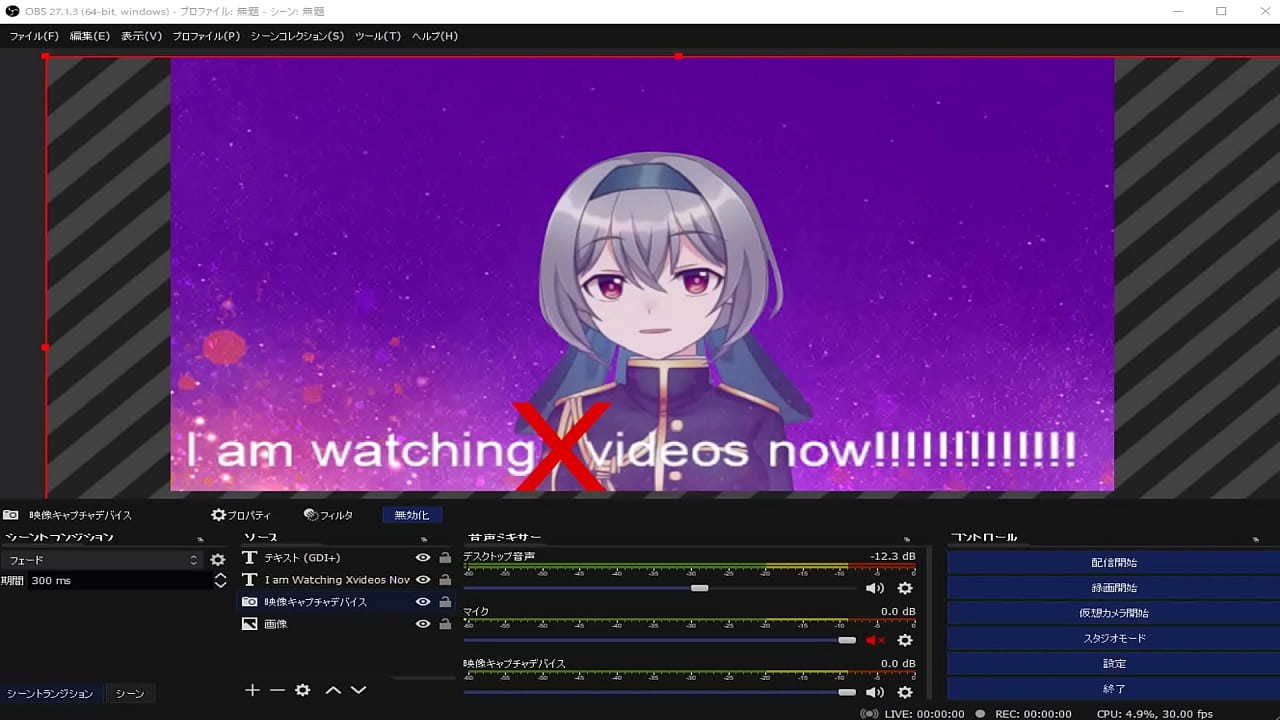This screenshot has width=1280, height=720.
Task: Open source properties gear below sources list
Action: [302, 690]
